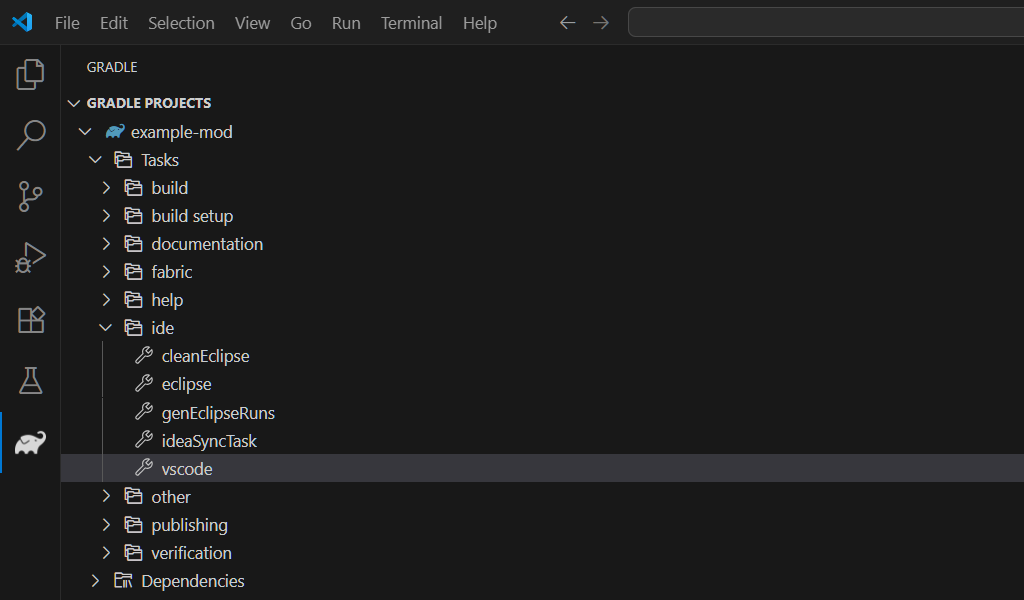Image resolution: width=1024 pixels, height=600 pixels.
Task: Select the vscode task
Action: click(x=188, y=468)
